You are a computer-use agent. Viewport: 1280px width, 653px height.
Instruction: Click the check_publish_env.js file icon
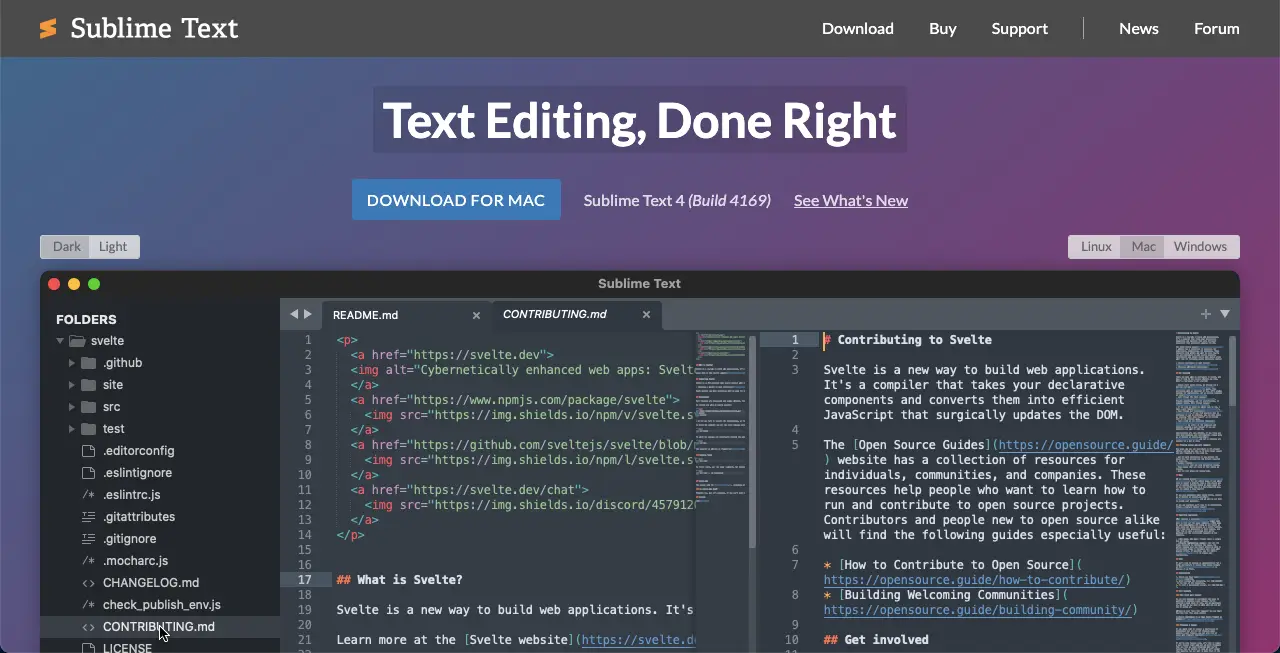pos(88,605)
